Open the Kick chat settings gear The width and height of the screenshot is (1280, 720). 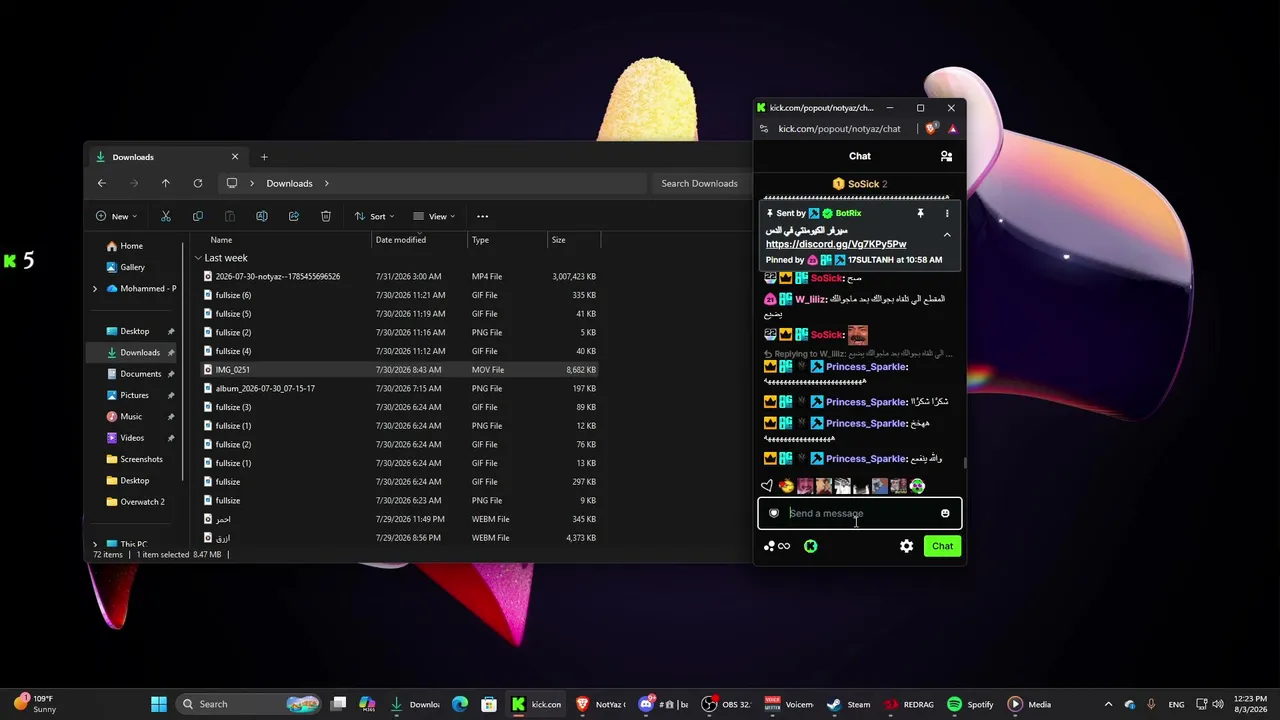906,546
